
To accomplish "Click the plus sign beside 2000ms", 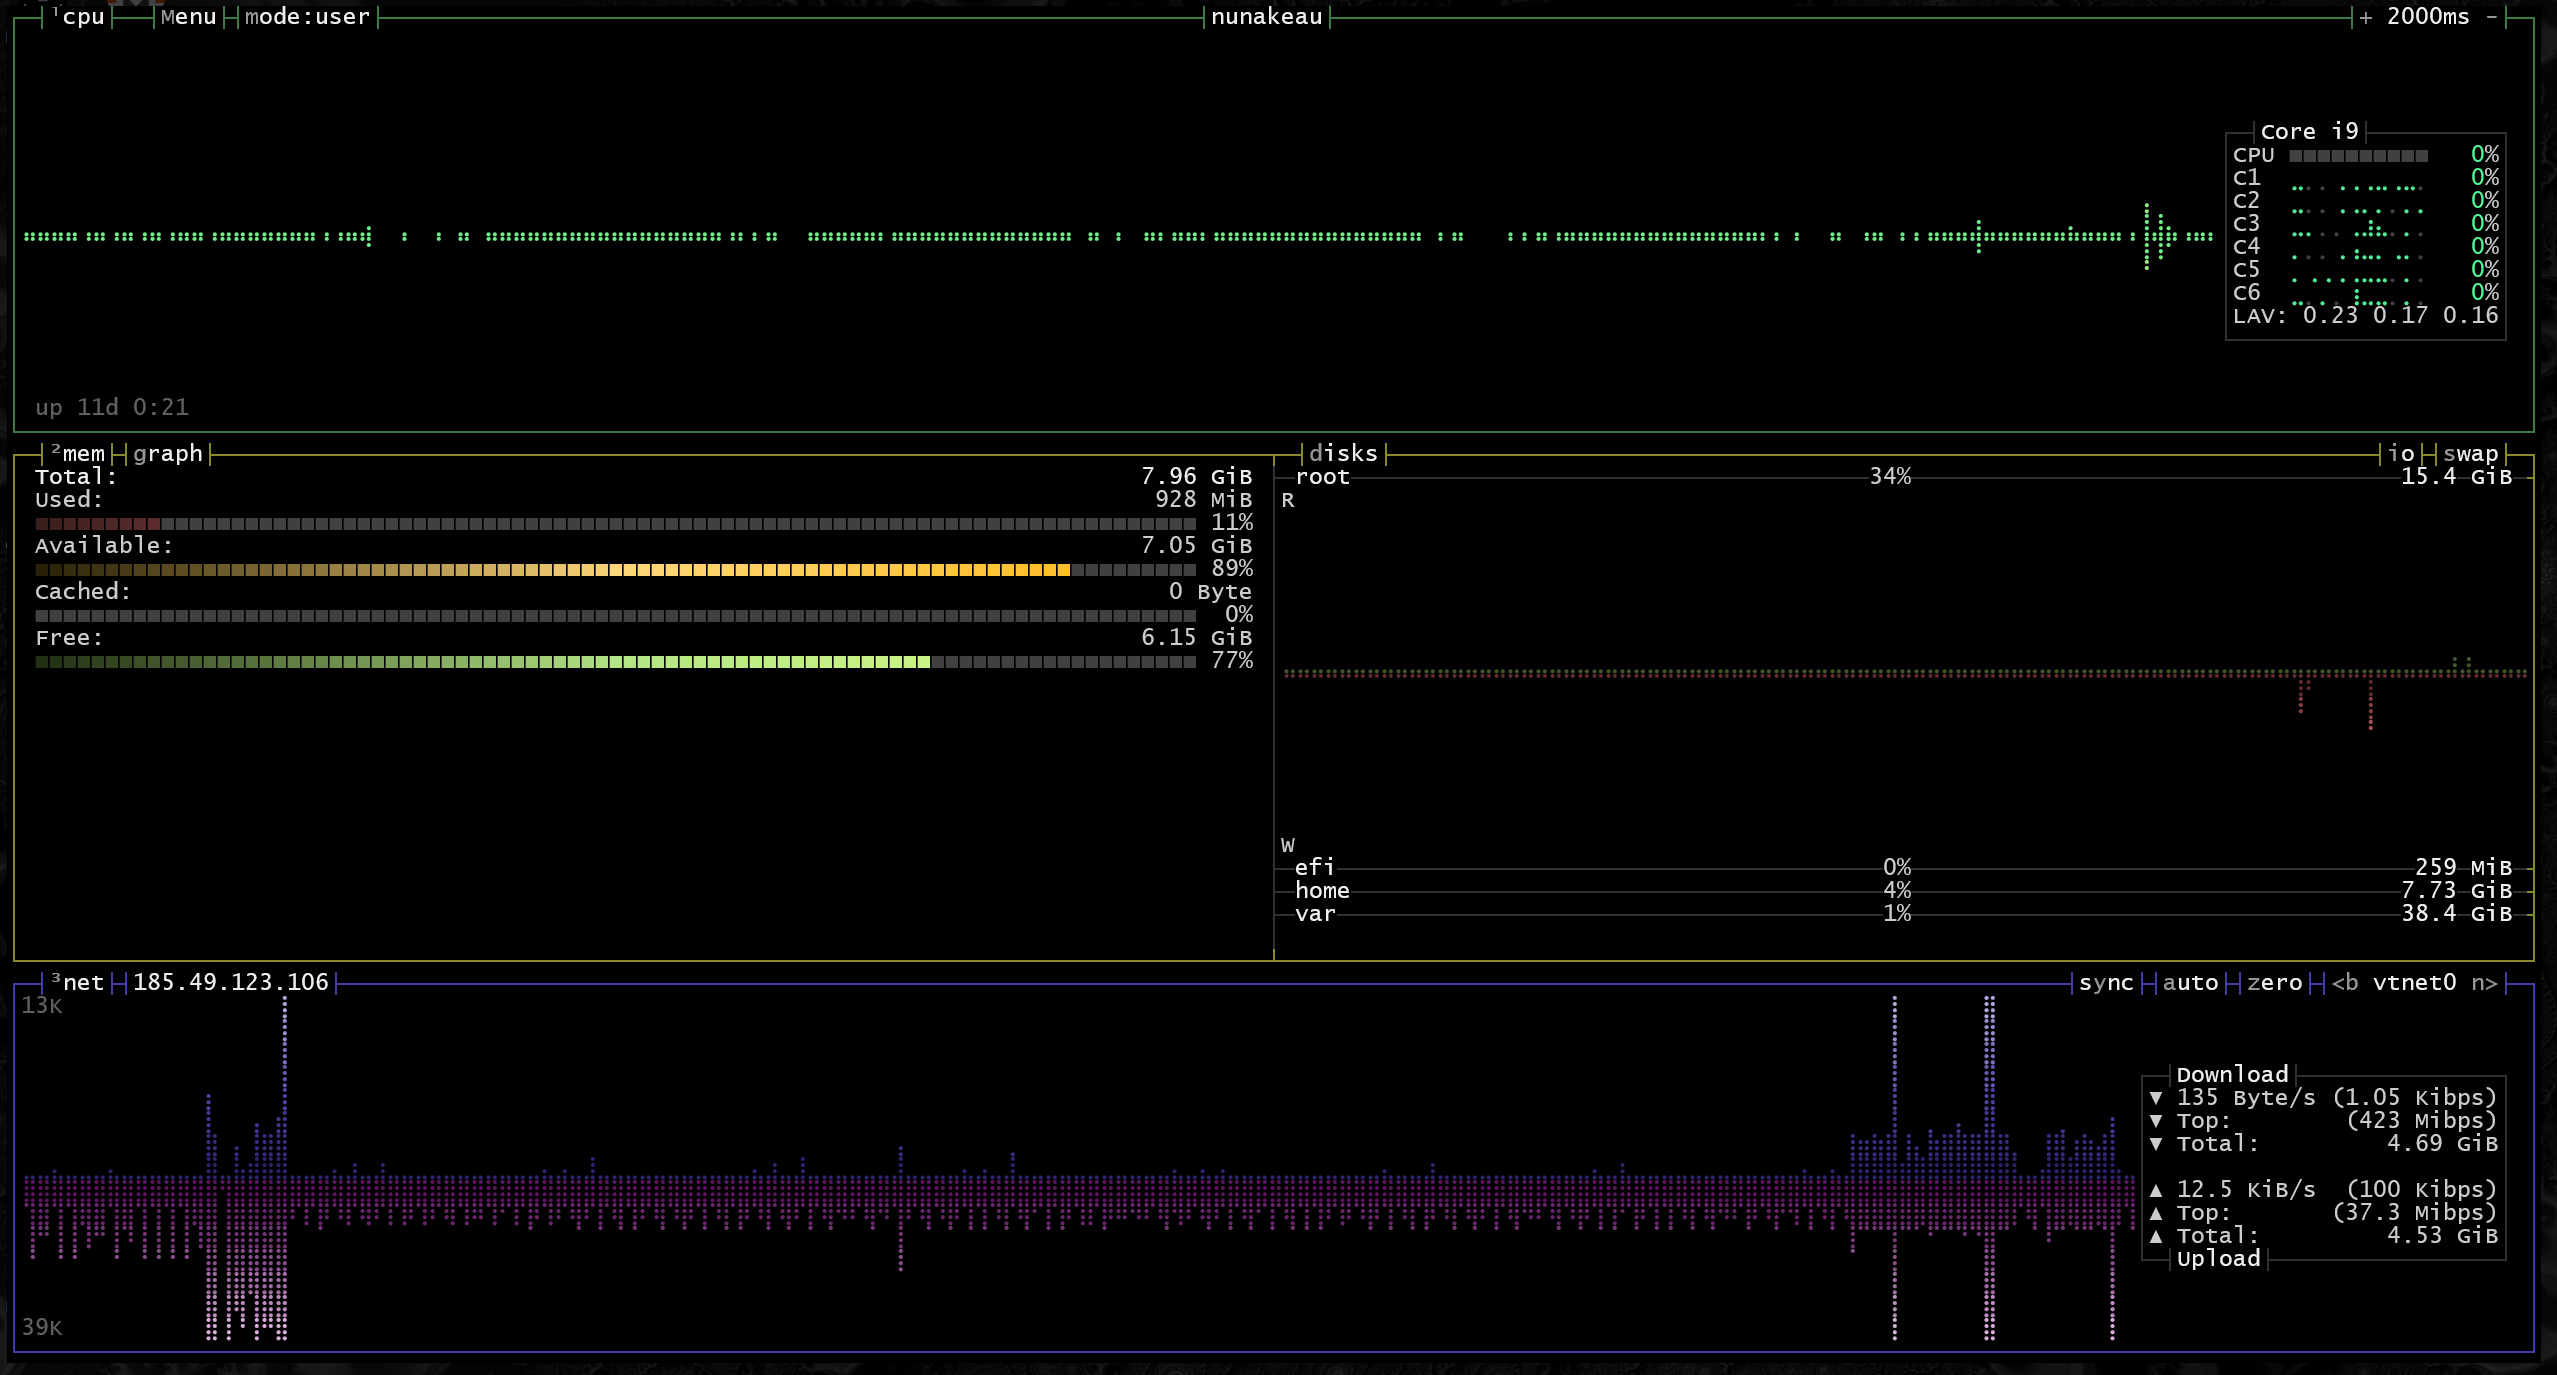I will [2366, 17].
